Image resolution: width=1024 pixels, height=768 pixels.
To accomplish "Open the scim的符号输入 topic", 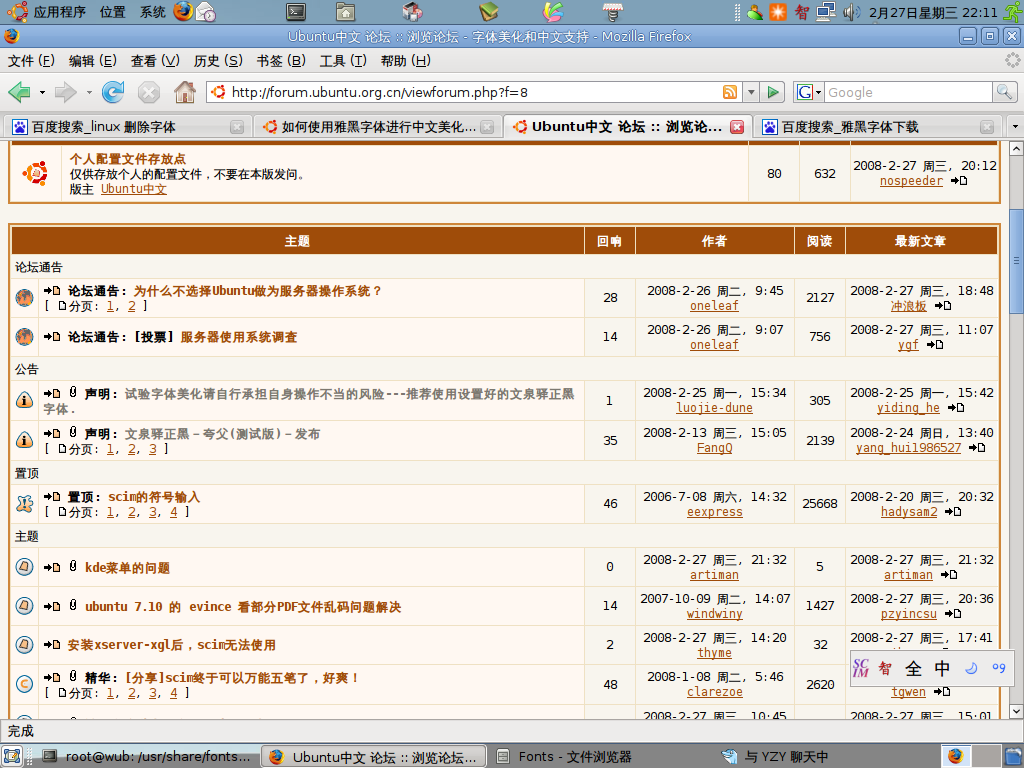I will click(x=154, y=497).
